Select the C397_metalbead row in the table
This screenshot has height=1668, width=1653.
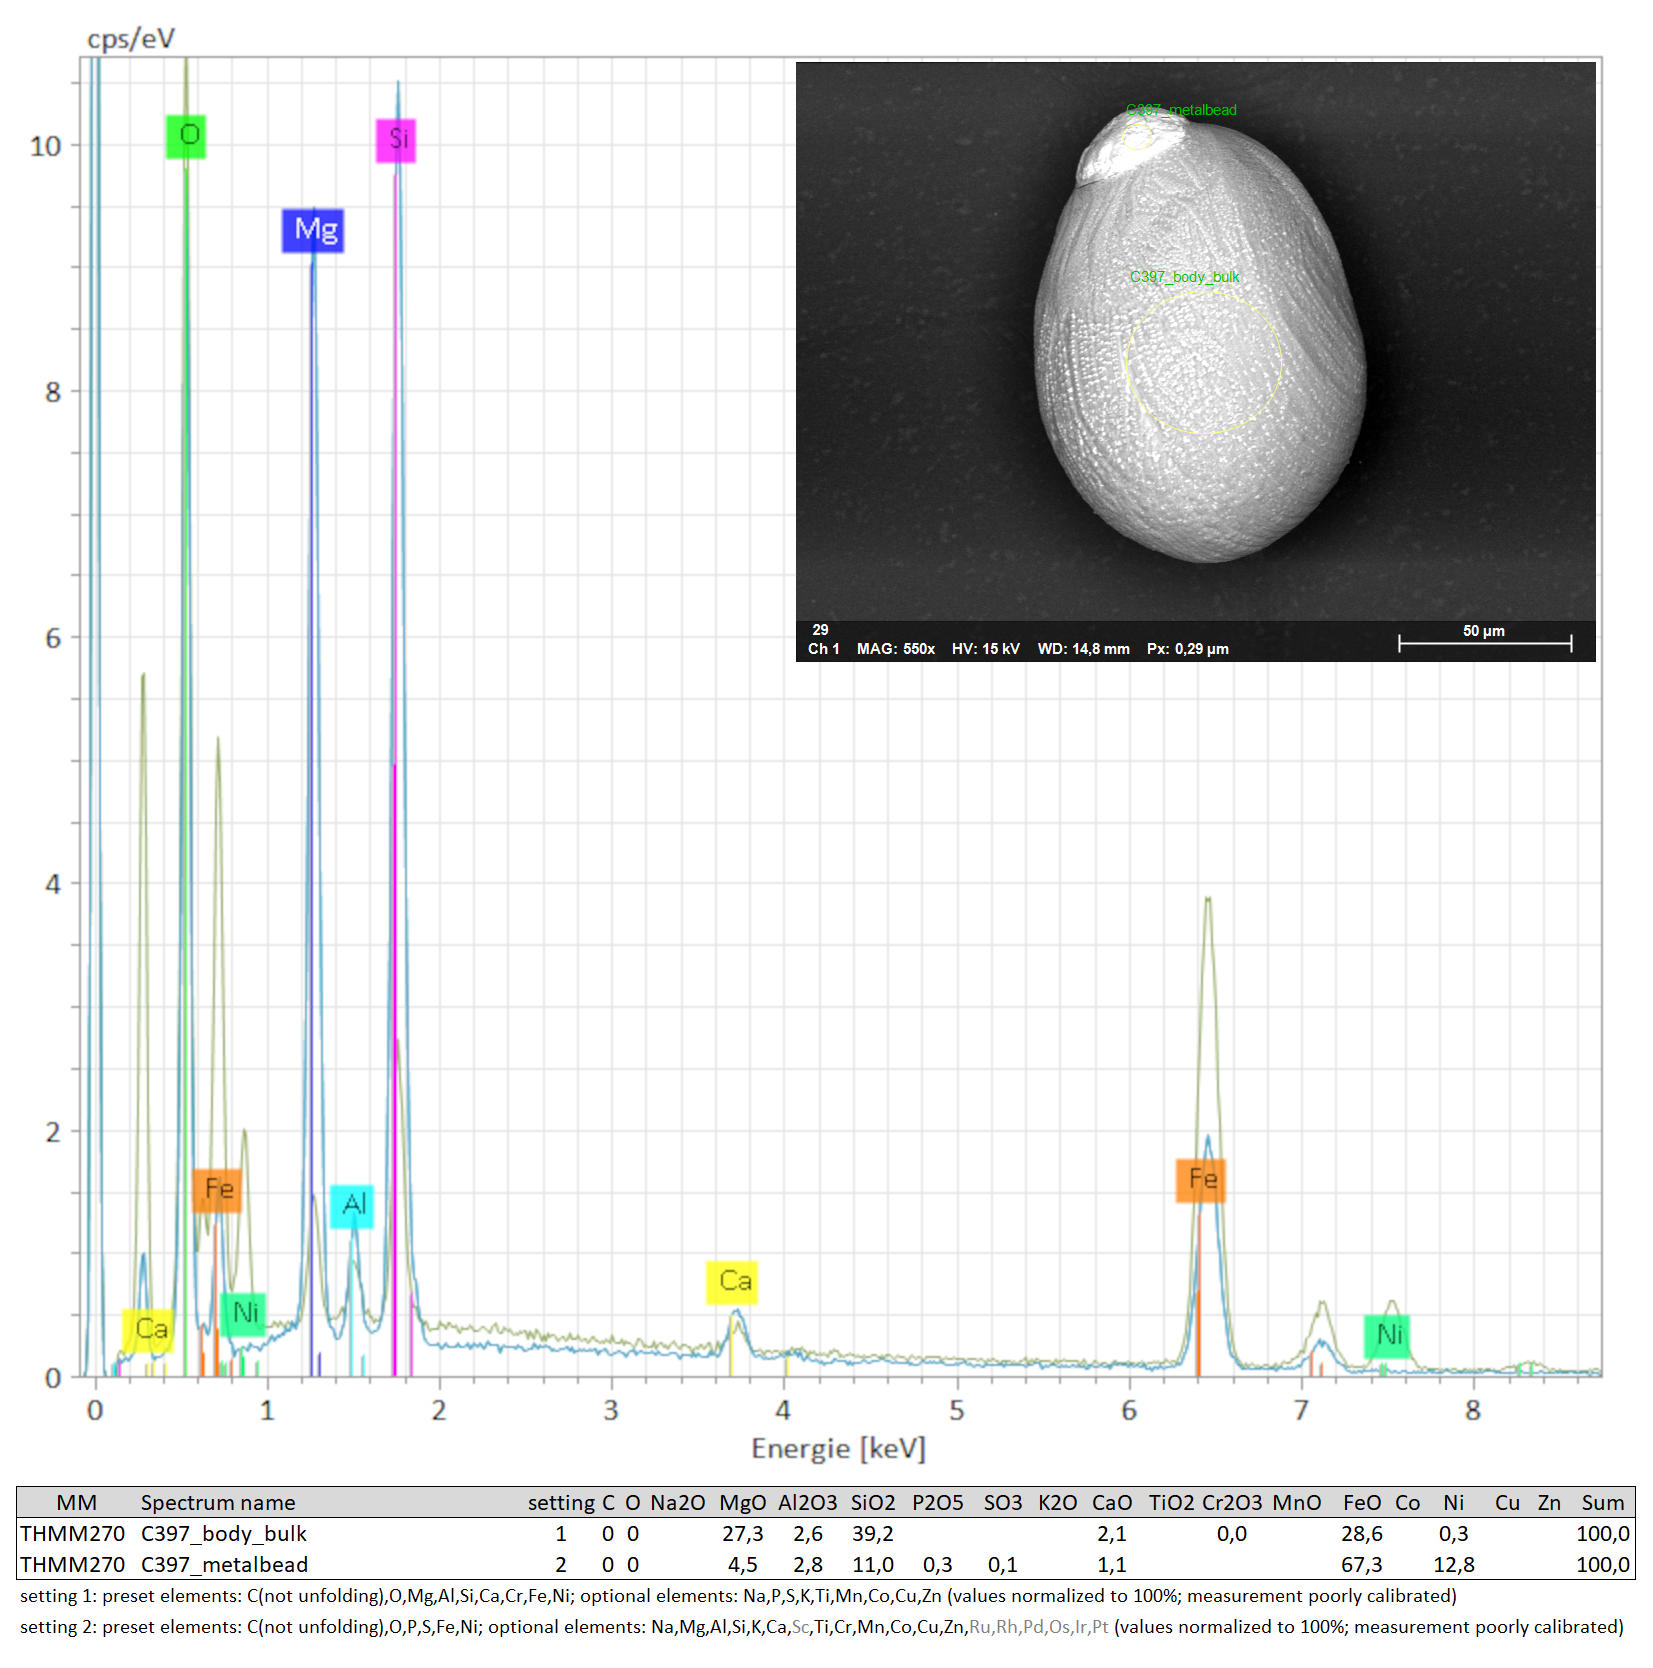[x=224, y=1565]
